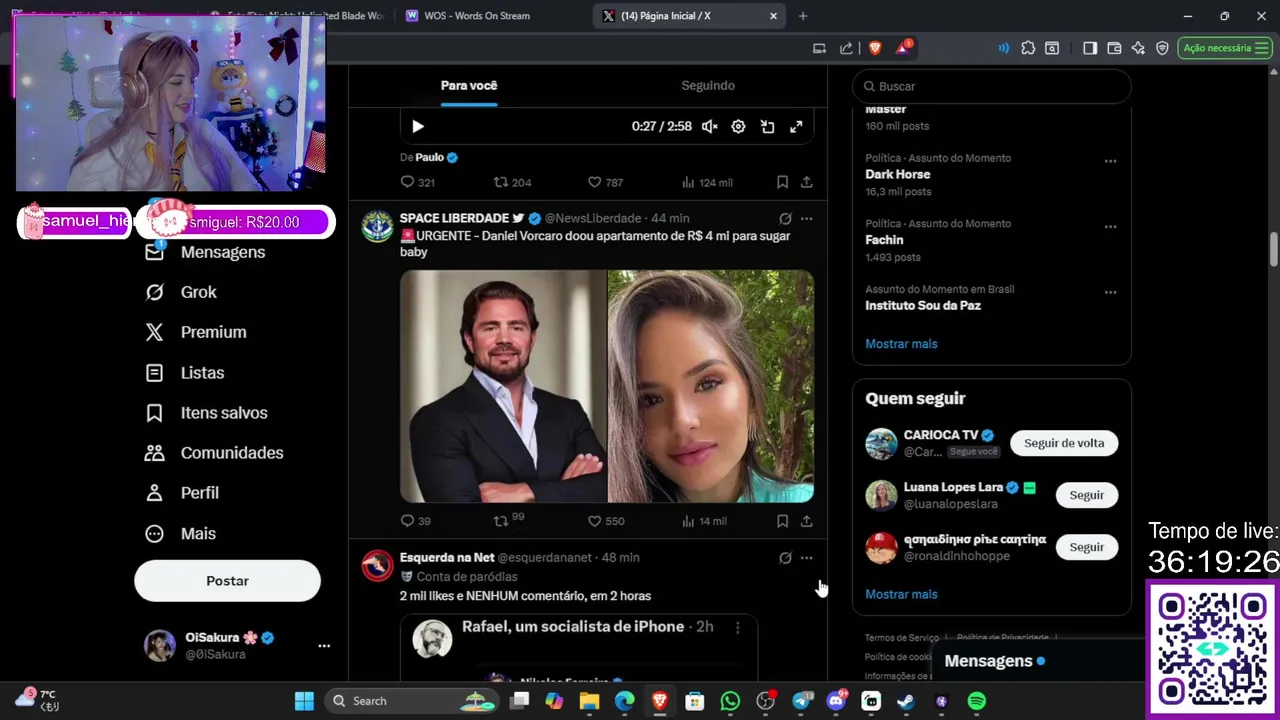Reply to post with 39 comments
The image size is (1280, 720).
(x=415, y=521)
